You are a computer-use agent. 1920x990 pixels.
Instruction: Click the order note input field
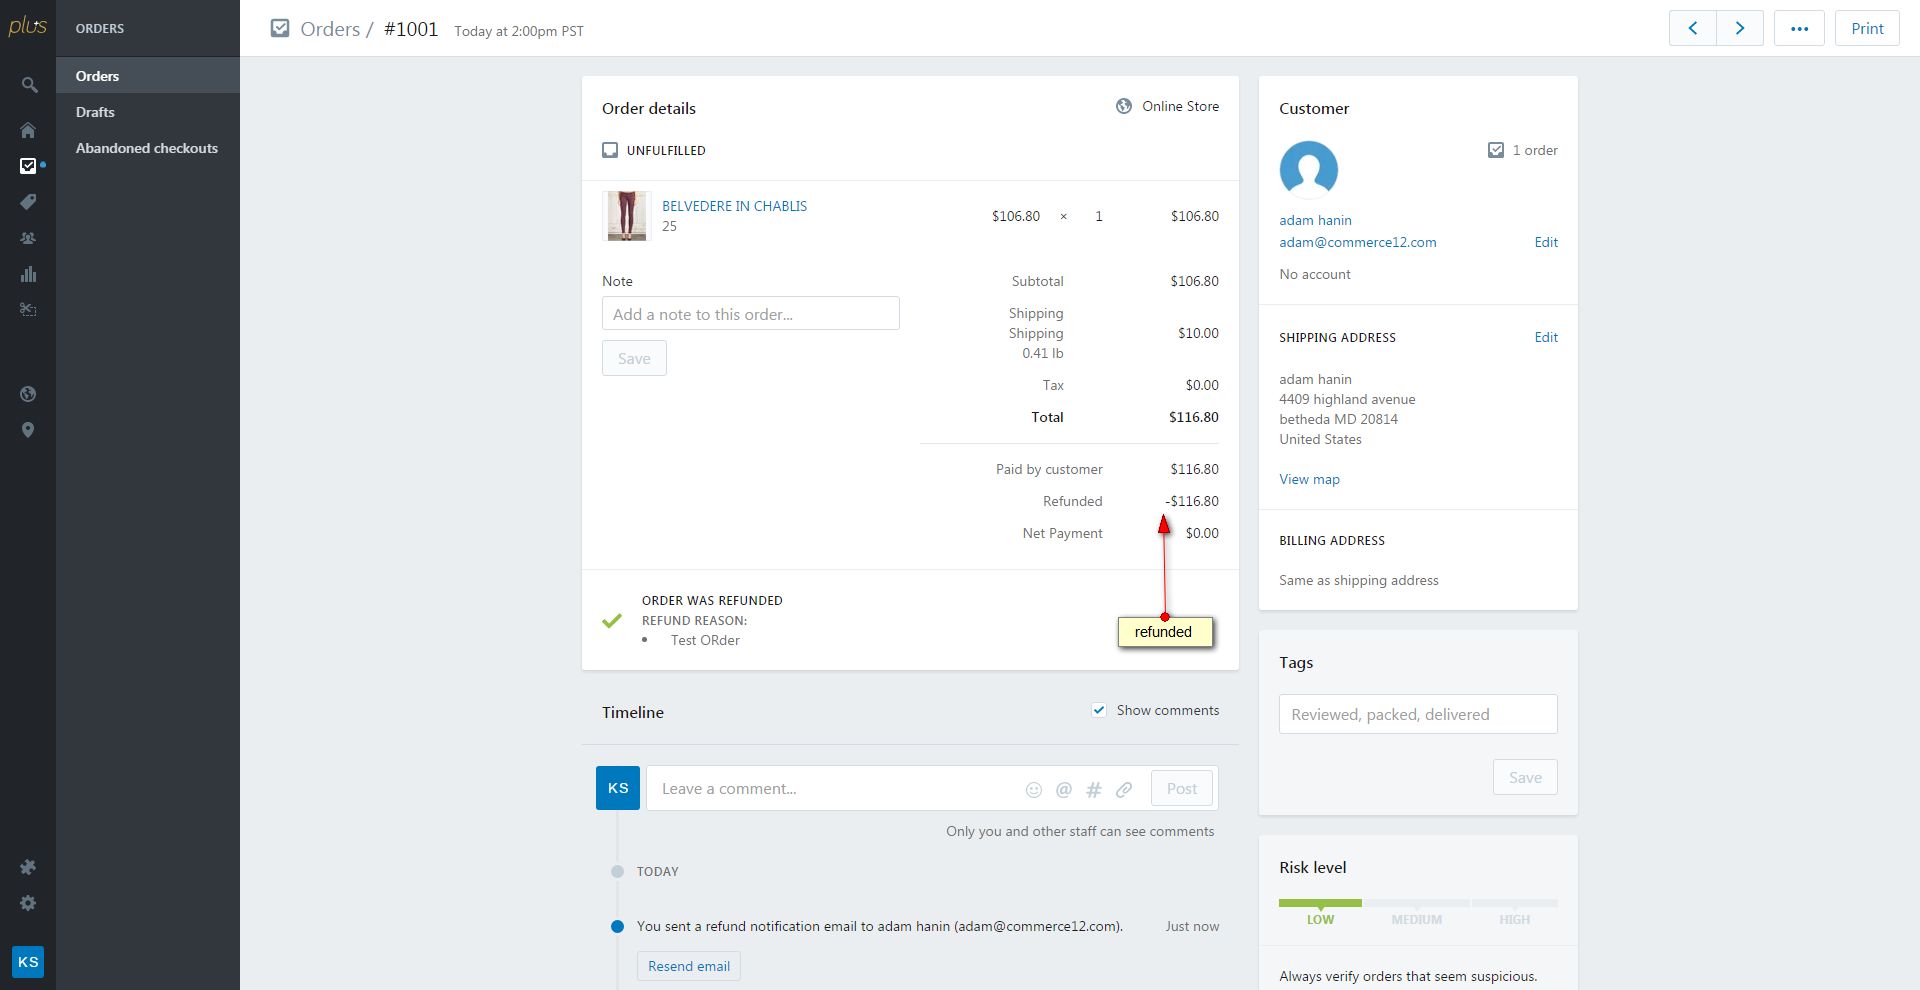pyautogui.click(x=751, y=313)
